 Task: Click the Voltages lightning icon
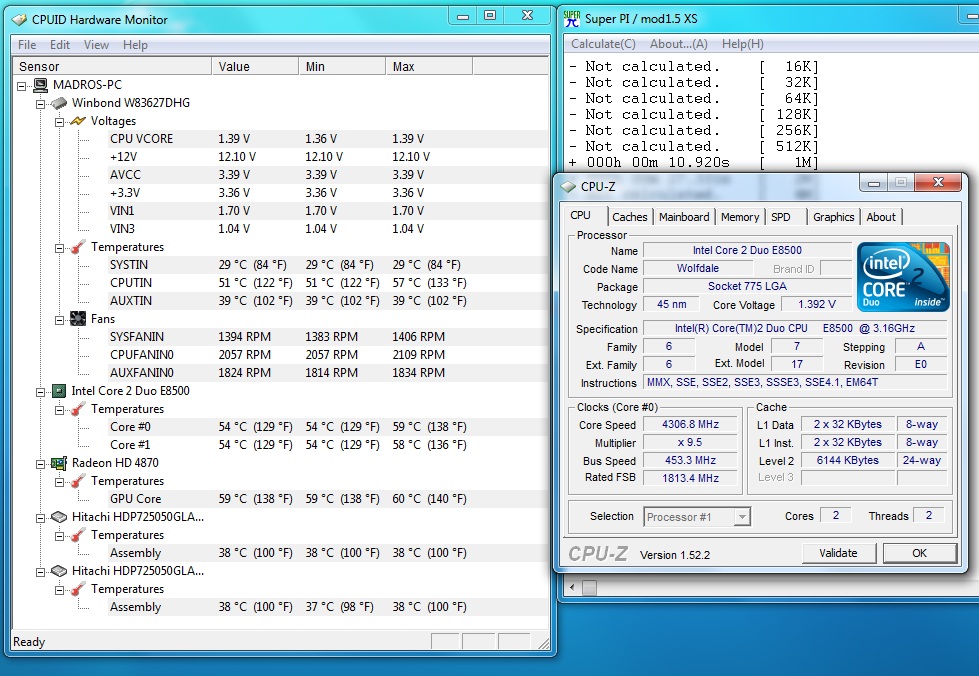click(x=78, y=121)
